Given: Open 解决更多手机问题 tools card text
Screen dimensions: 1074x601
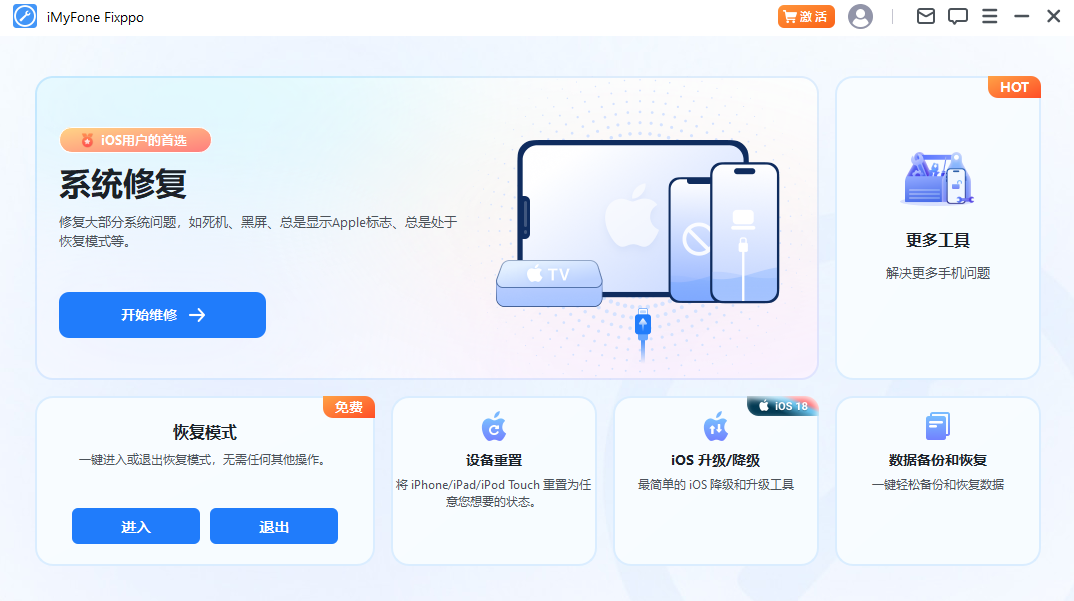Looking at the screenshot, I should [938, 273].
